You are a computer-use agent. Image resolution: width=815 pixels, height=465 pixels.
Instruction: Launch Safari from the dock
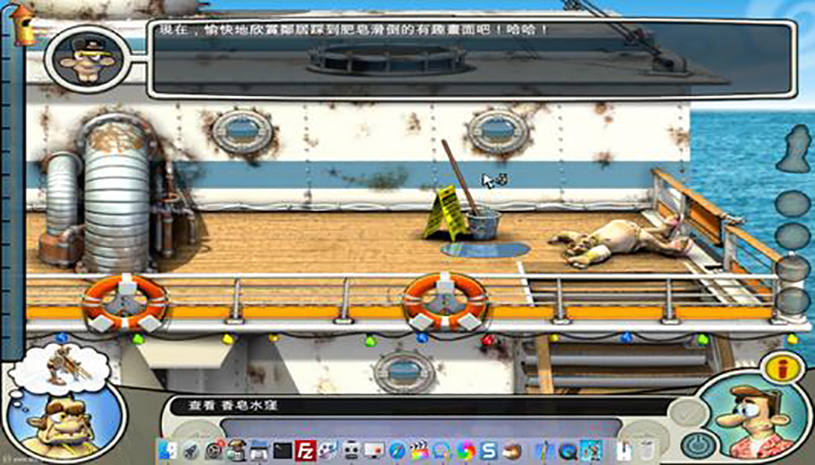tap(397, 450)
